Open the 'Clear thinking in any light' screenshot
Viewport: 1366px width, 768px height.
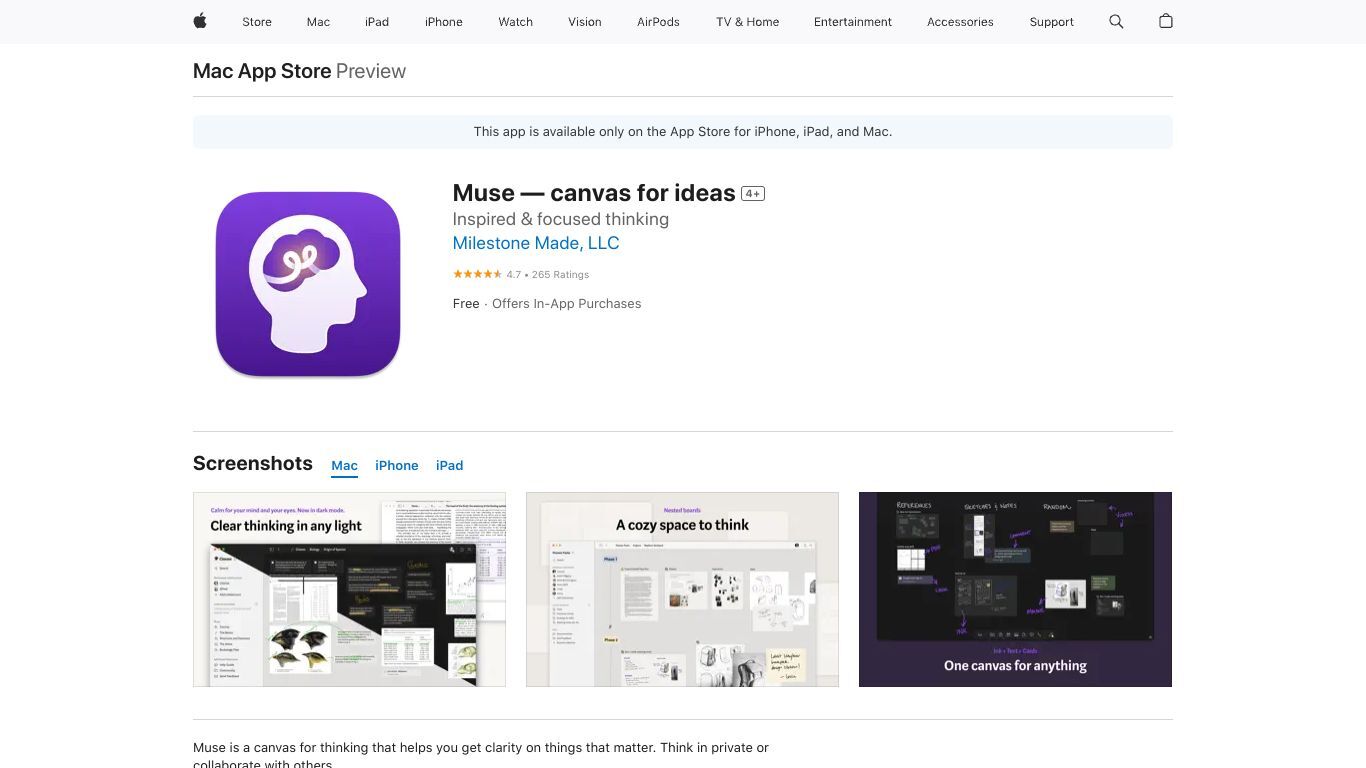pyautogui.click(x=349, y=589)
